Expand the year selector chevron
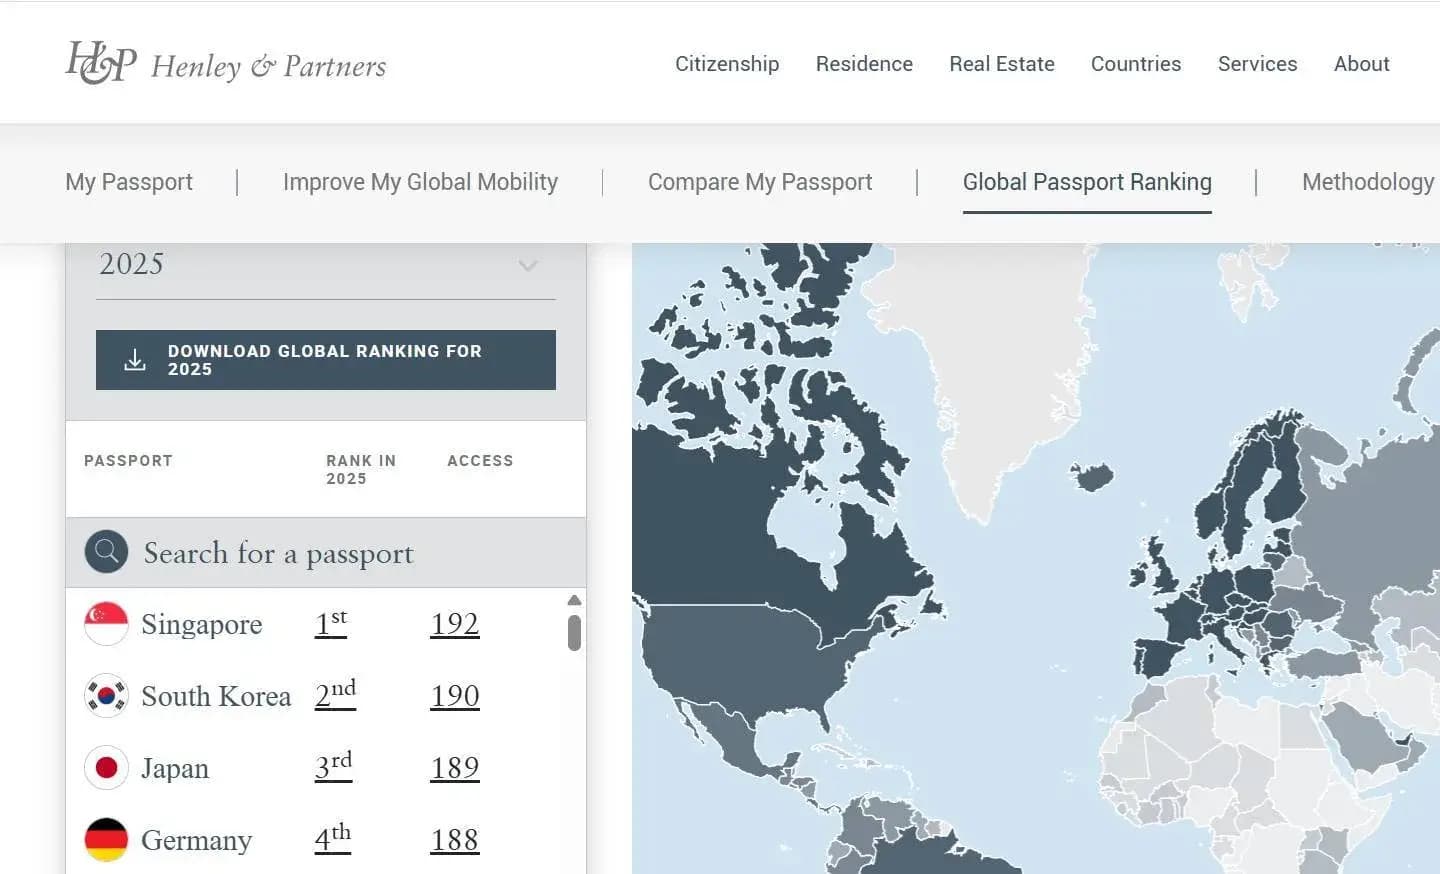This screenshot has height=874, width=1440. (528, 266)
